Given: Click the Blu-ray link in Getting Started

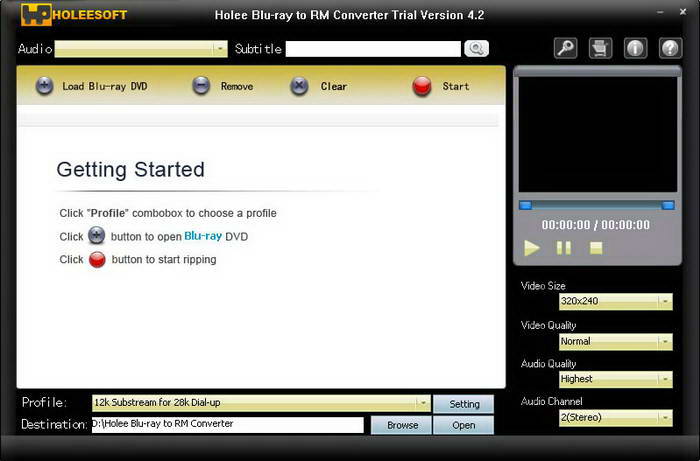Looking at the screenshot, I should [x=203, y=236].
